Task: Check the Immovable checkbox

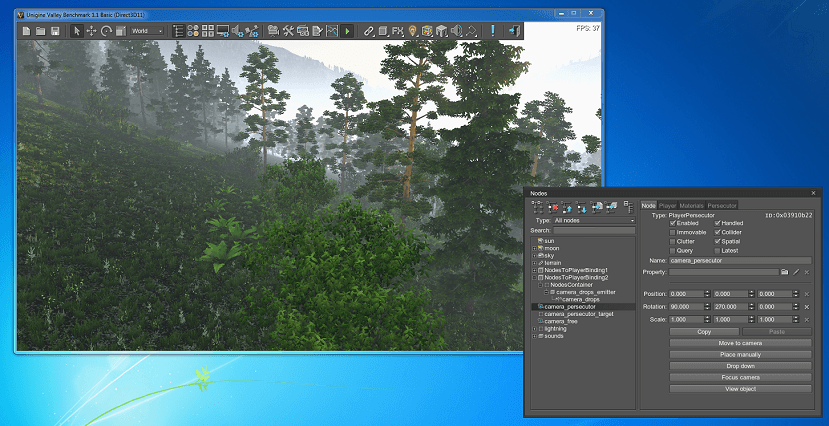Action: 673,232
